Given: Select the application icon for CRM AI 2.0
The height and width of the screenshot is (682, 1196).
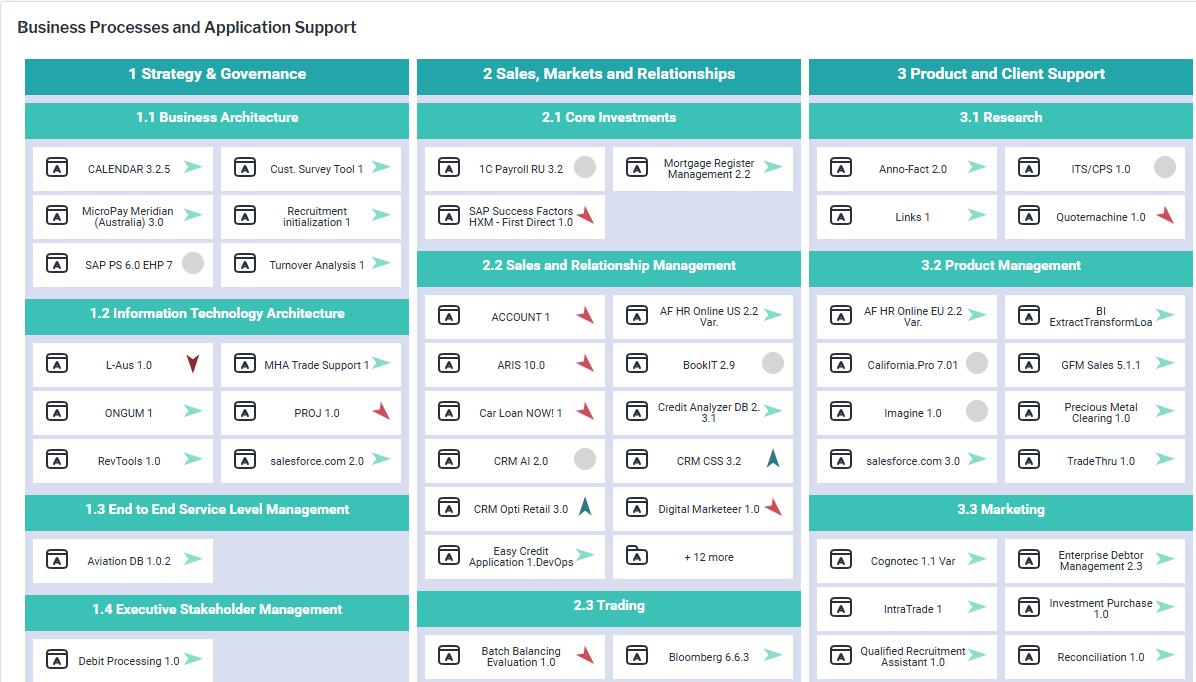Looking at the screenshot, I should (449, 460).
